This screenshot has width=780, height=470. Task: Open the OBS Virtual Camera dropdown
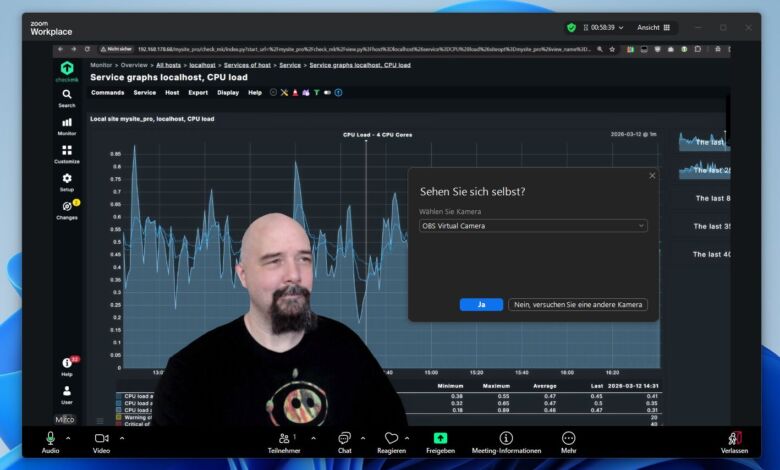[533, 226]
